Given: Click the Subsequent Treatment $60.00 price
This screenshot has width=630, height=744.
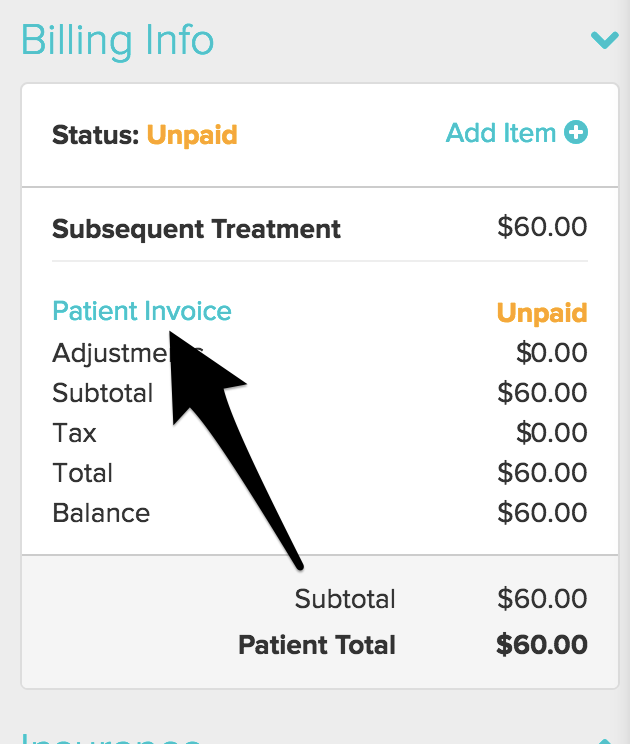Looking at the screenshot, I should [x=542, y=227].
